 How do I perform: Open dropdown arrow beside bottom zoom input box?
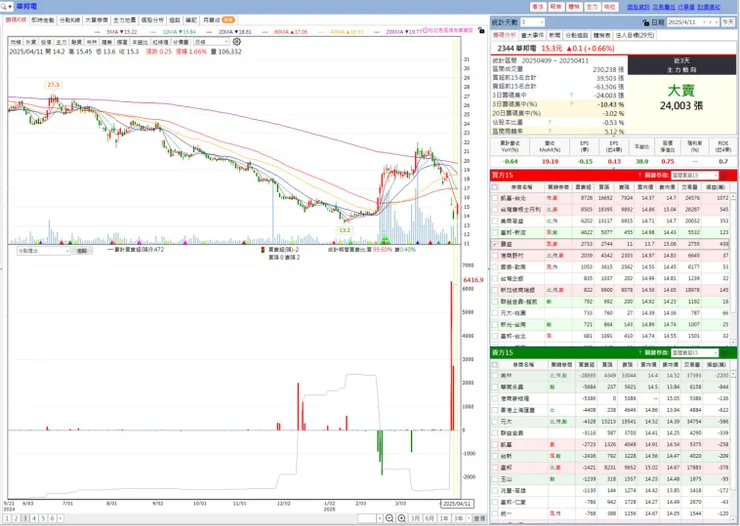(x=379, y=518)
